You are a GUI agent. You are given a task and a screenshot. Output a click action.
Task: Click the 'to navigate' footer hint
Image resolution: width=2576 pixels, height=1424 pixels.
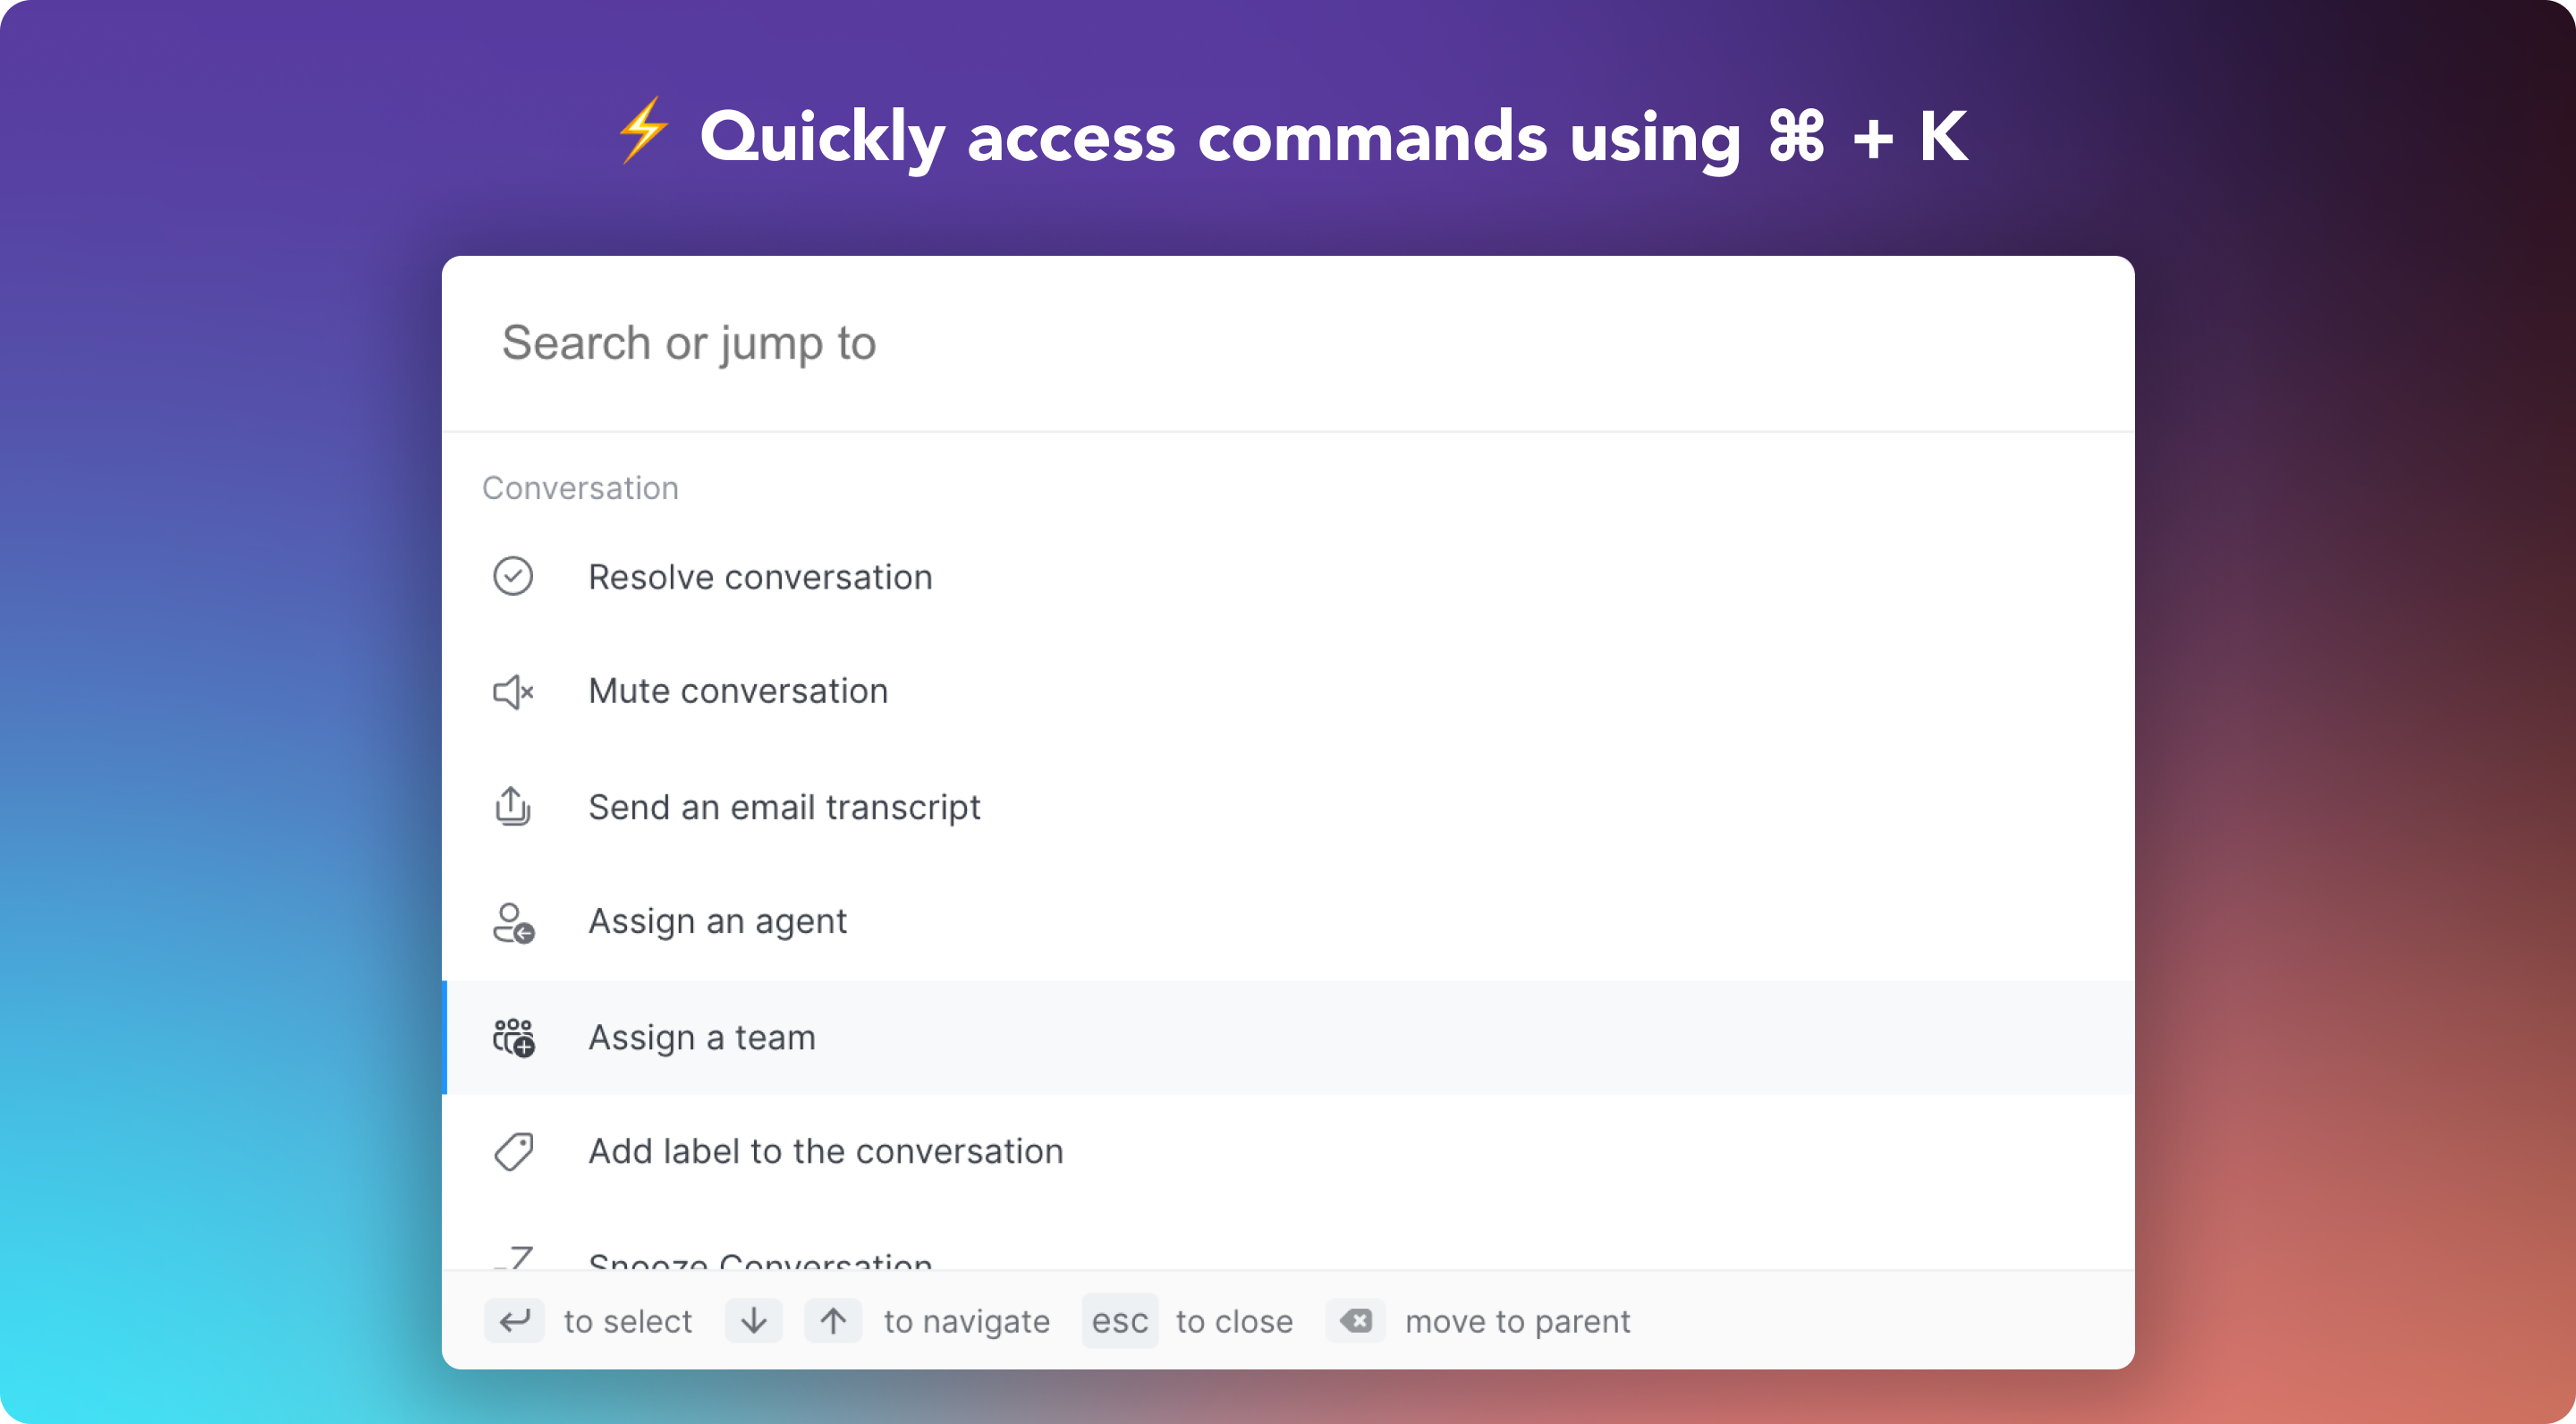[x=967, y=1321]
